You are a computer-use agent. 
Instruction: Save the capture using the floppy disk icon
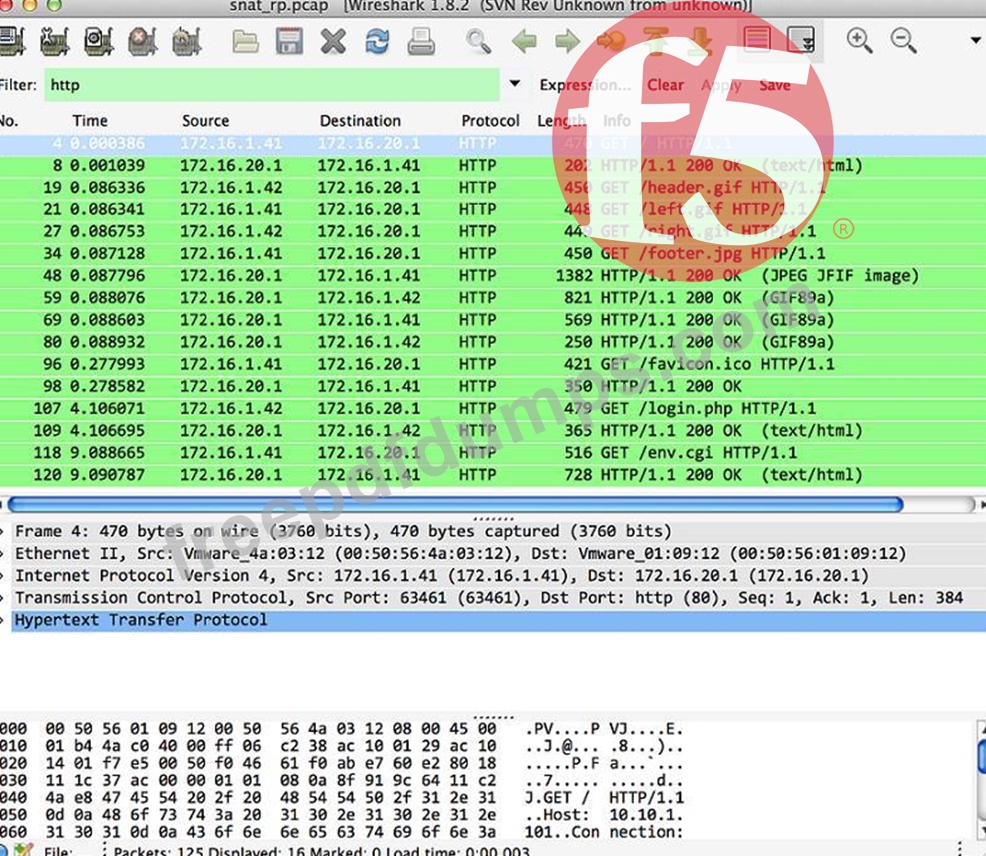coord(289,41)
